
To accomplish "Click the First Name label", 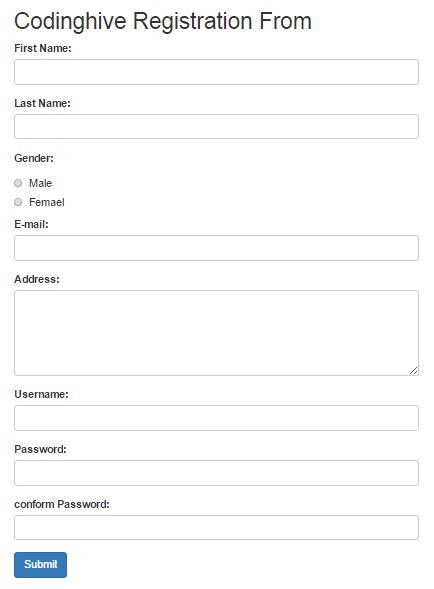I will pyautogui.click(x=43, y=48).
